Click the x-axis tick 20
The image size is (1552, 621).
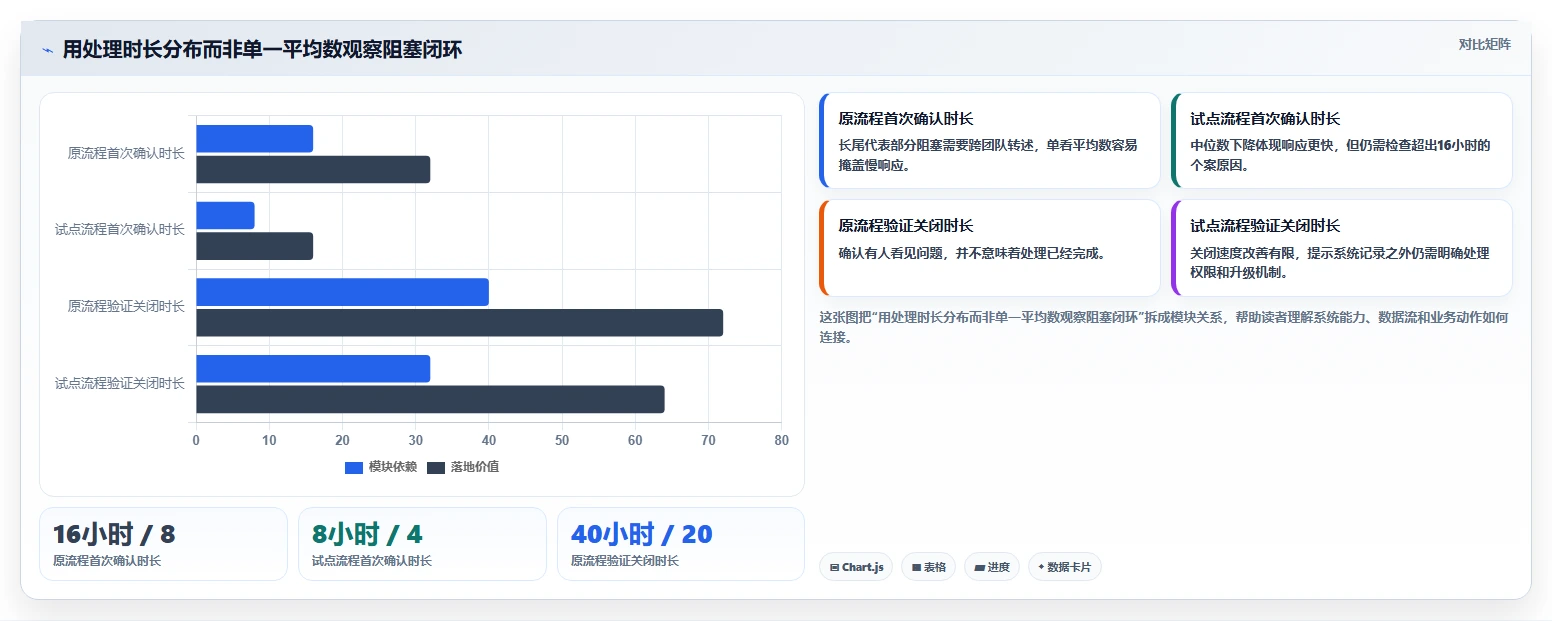click(x=342, y=440)
